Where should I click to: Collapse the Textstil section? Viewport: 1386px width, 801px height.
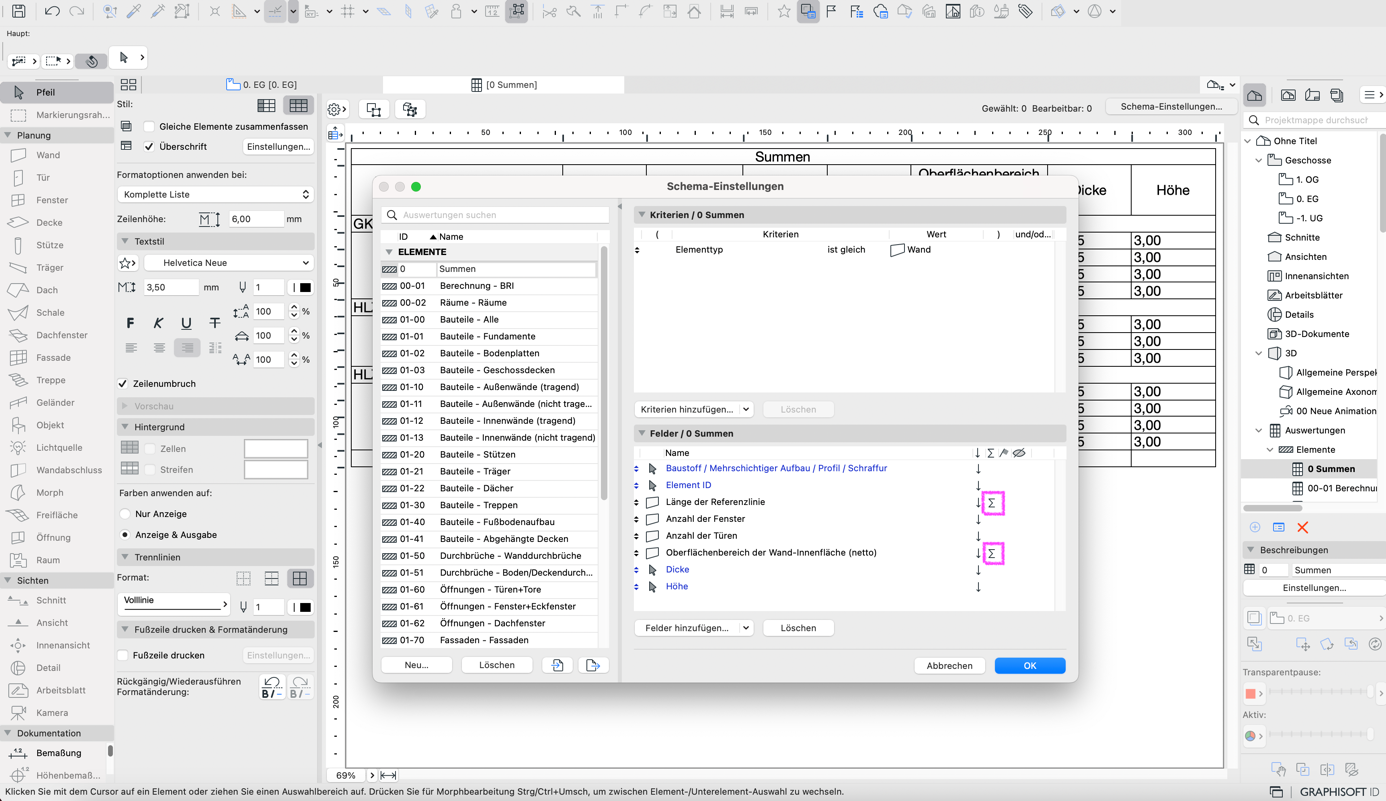(125, 241)
